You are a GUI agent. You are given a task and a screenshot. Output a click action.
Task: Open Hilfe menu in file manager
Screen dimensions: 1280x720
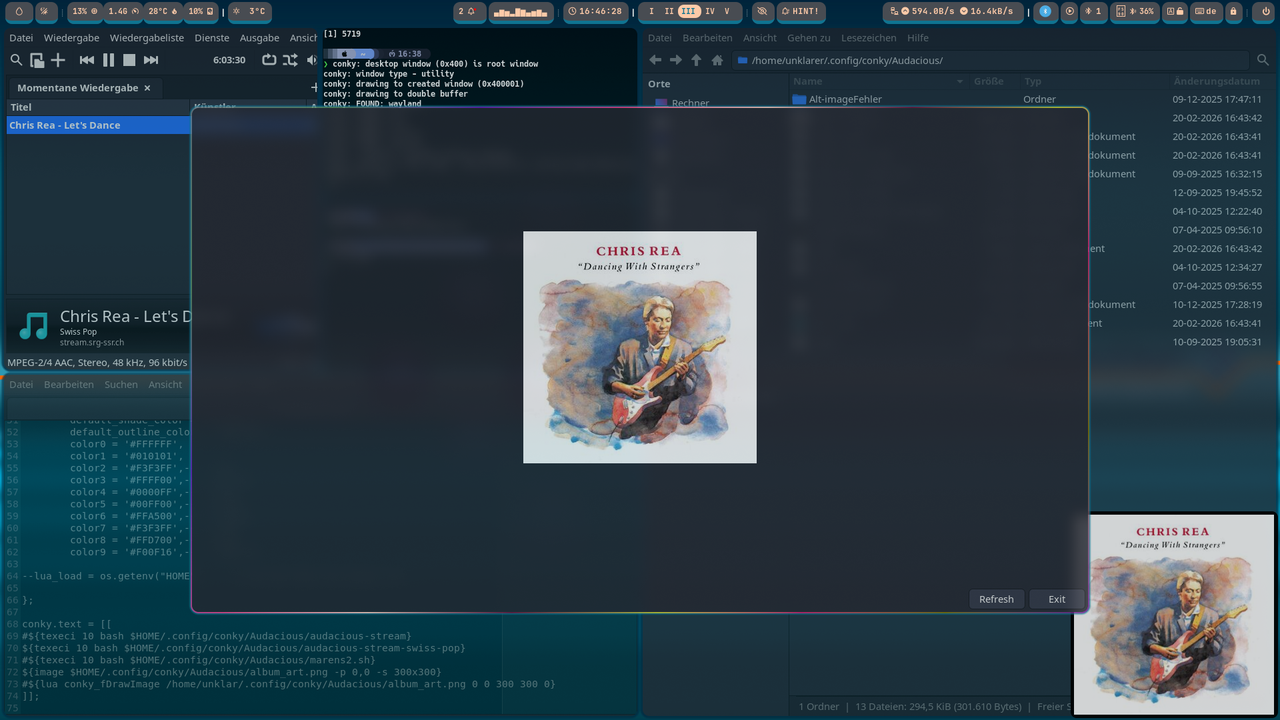point(918,38)
